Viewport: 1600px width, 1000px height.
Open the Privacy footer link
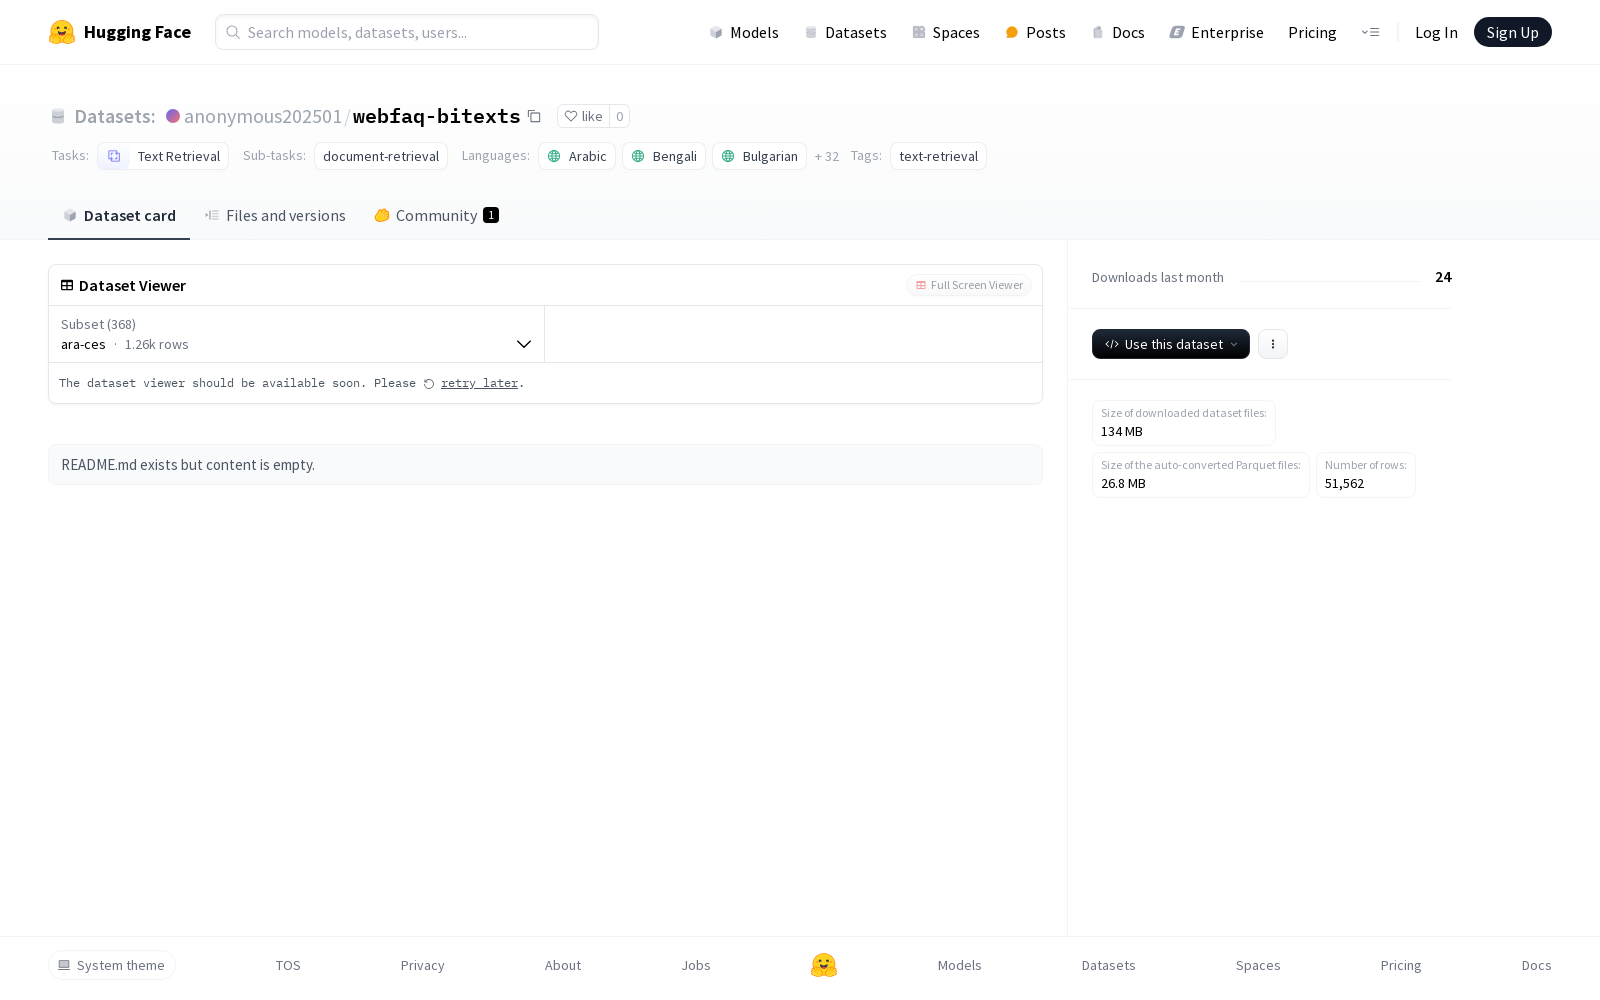click(423, 965)
